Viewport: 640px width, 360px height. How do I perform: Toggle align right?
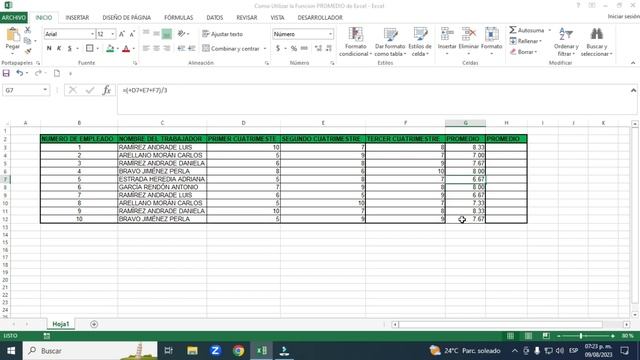pyautogui.click(x=167, y=48)
